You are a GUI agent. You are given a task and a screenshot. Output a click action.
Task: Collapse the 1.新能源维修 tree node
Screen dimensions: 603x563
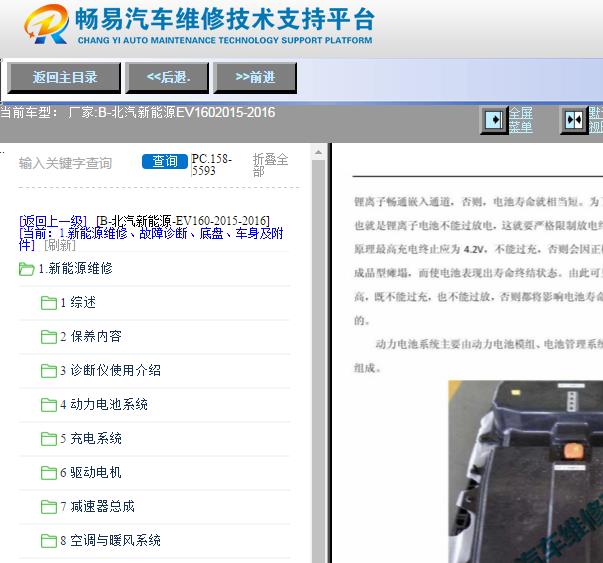click(x=75, y=268)
